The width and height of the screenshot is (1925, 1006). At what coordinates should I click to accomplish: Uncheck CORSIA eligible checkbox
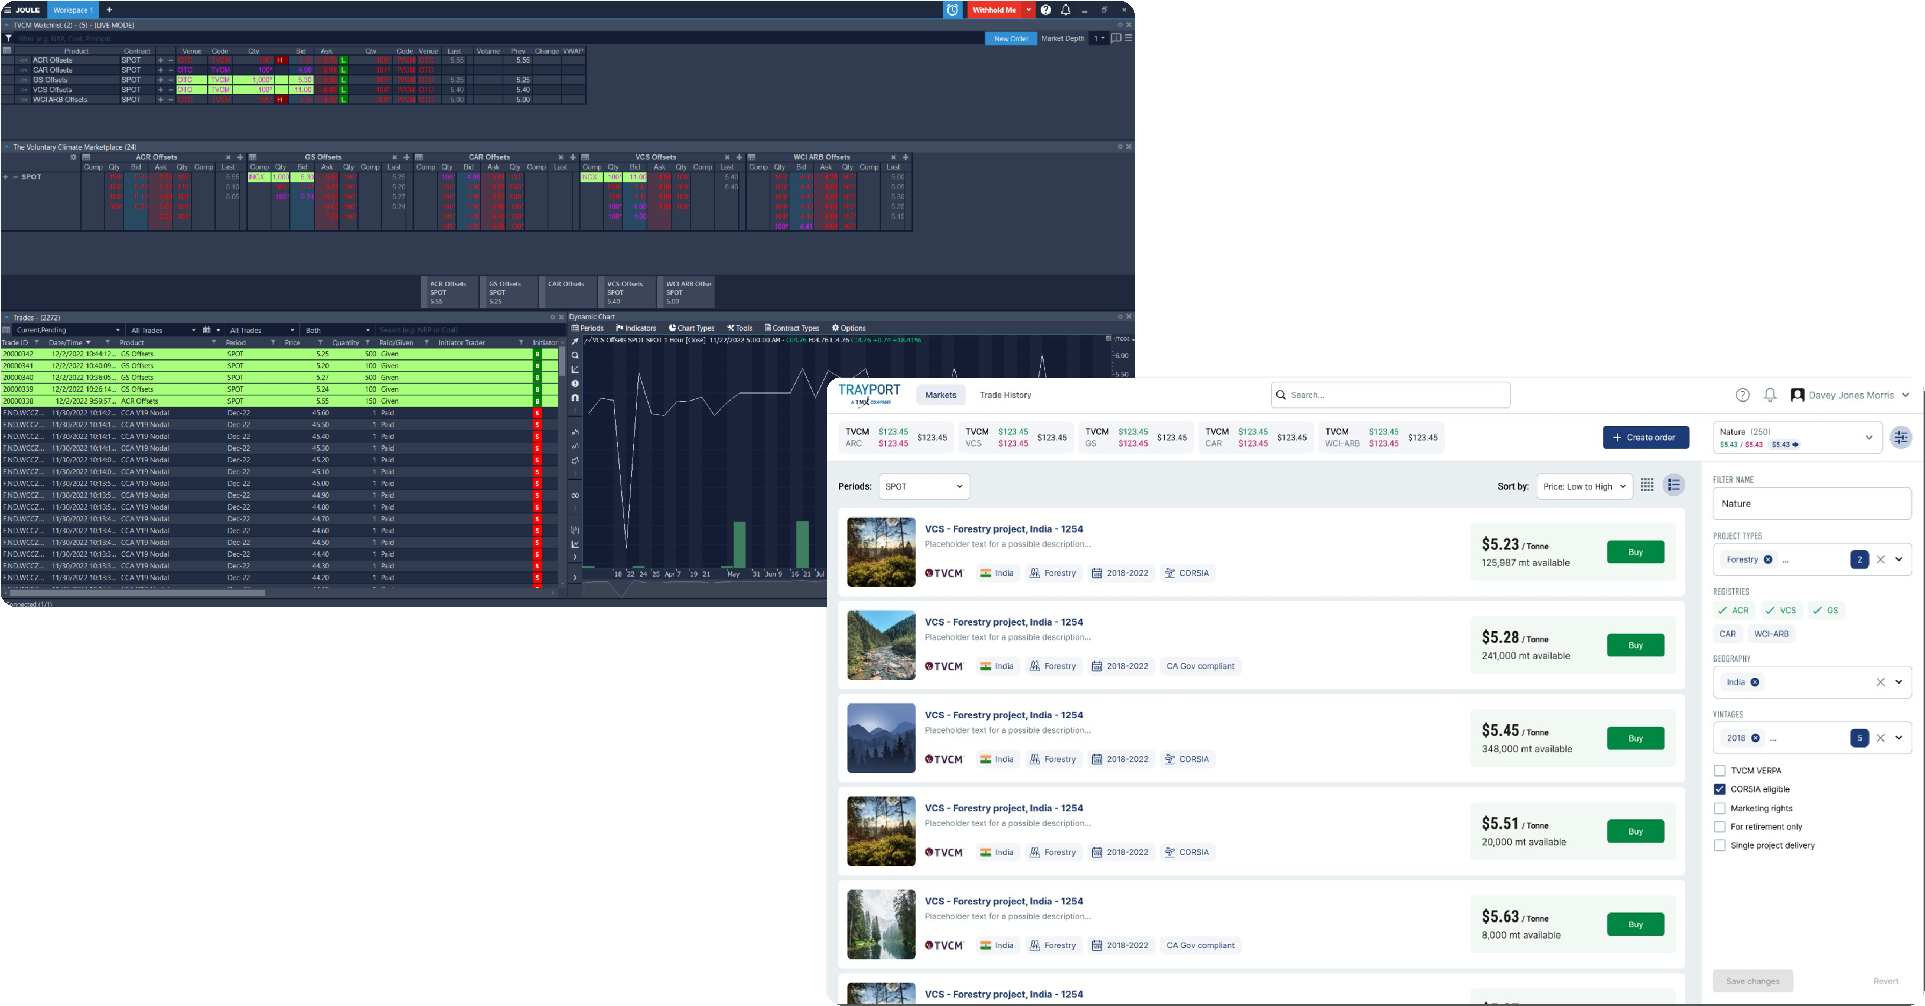click(x=1719, y=789)
